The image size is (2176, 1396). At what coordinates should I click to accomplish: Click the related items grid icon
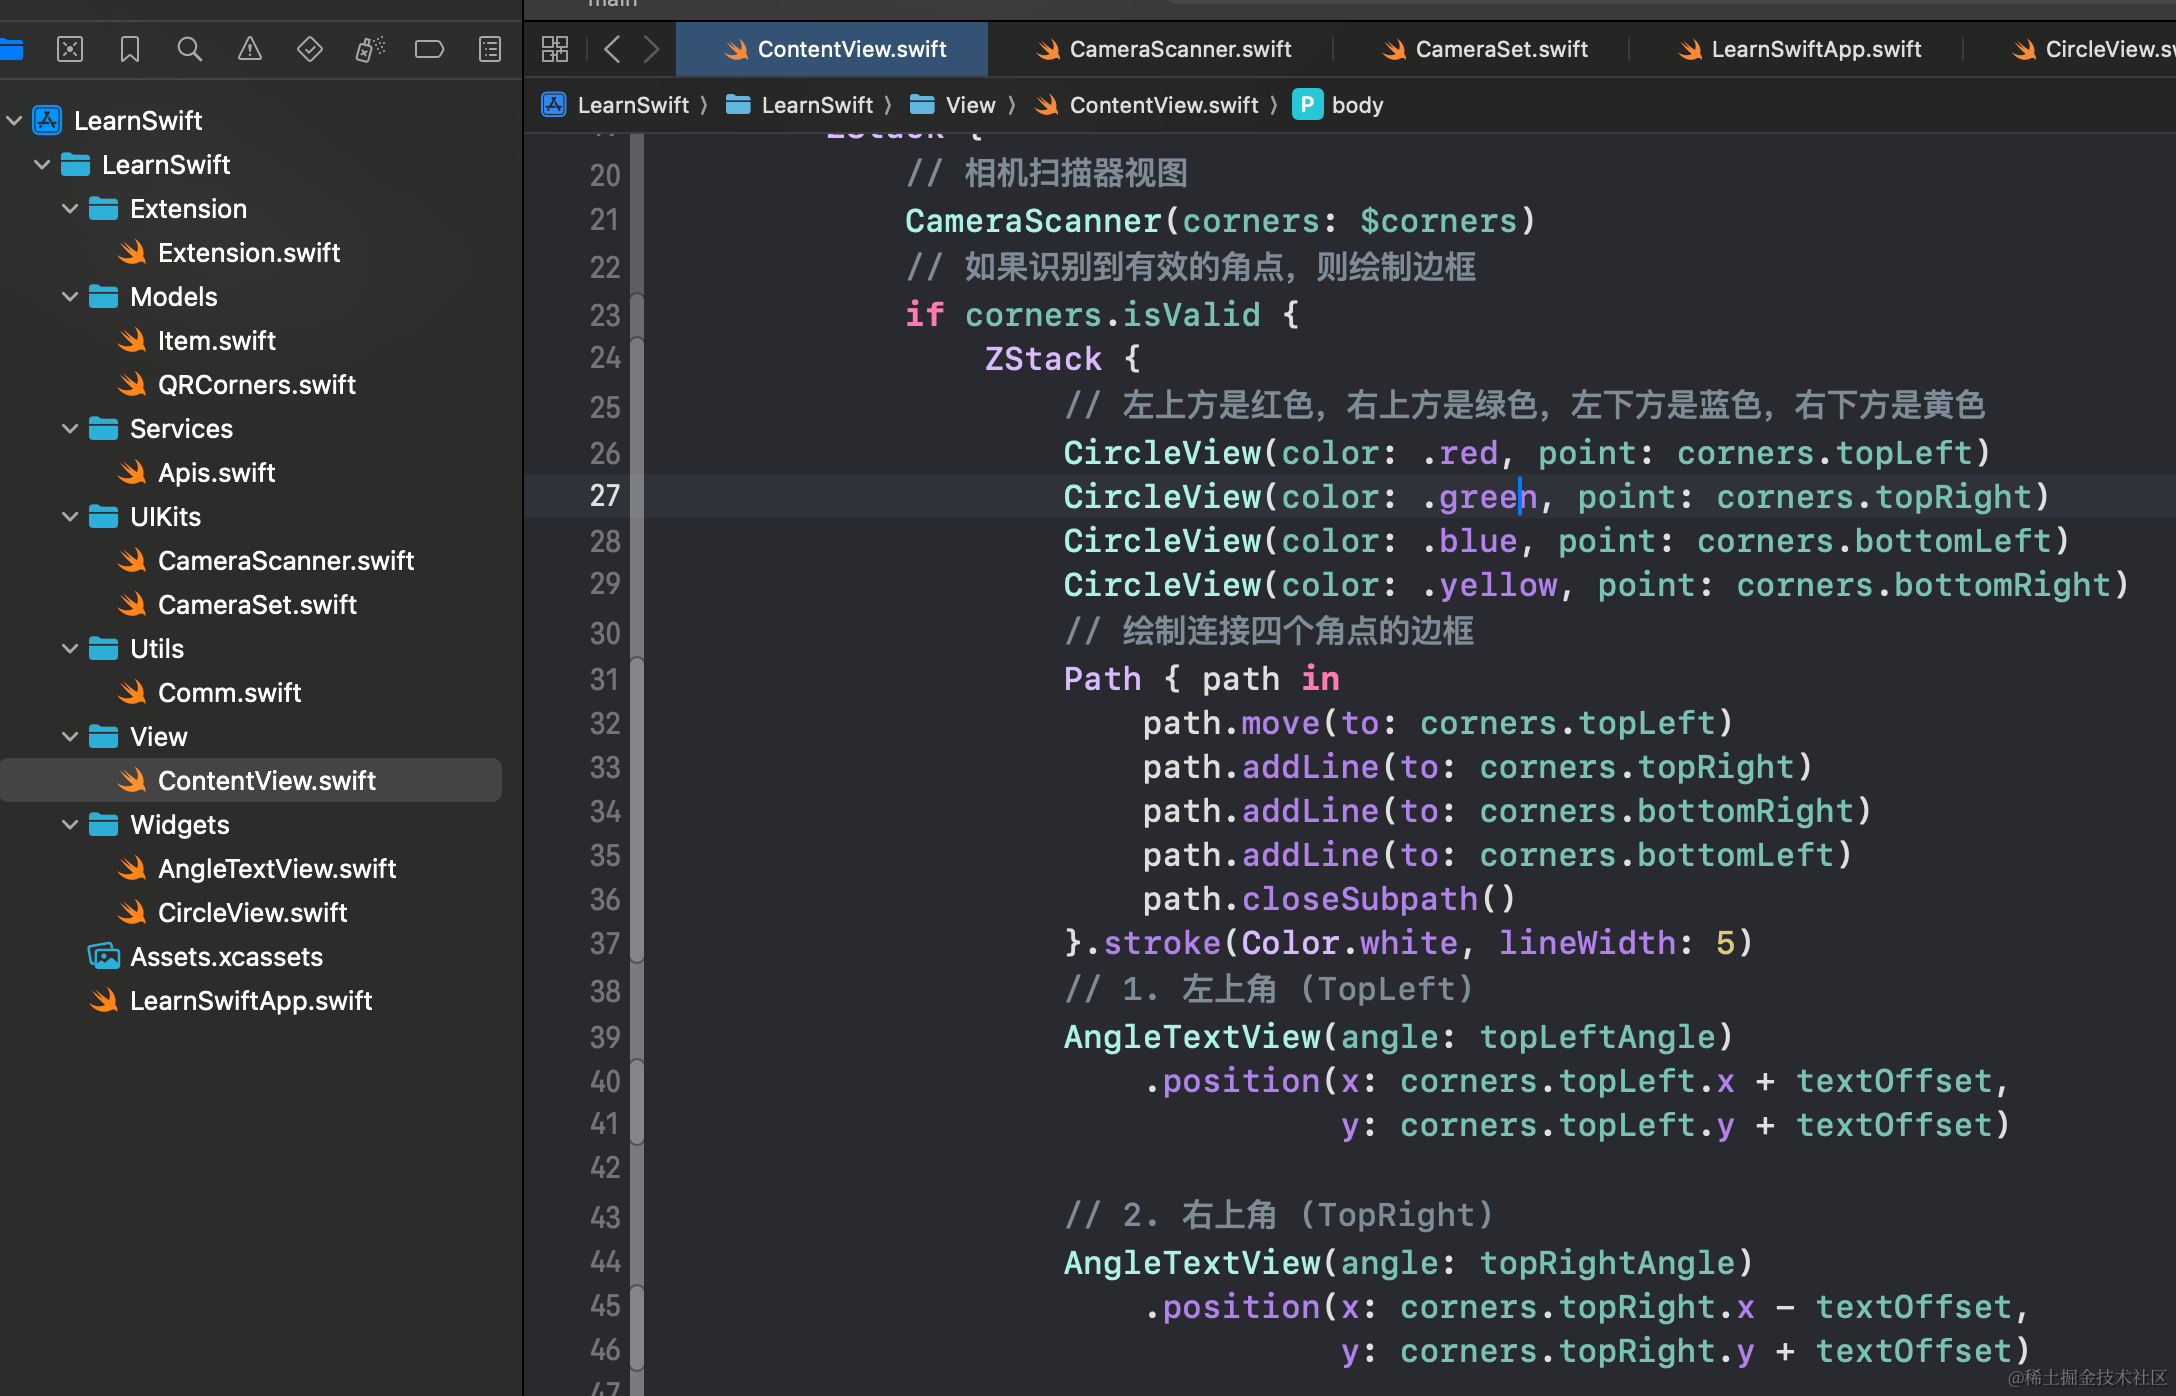(555, 49)
